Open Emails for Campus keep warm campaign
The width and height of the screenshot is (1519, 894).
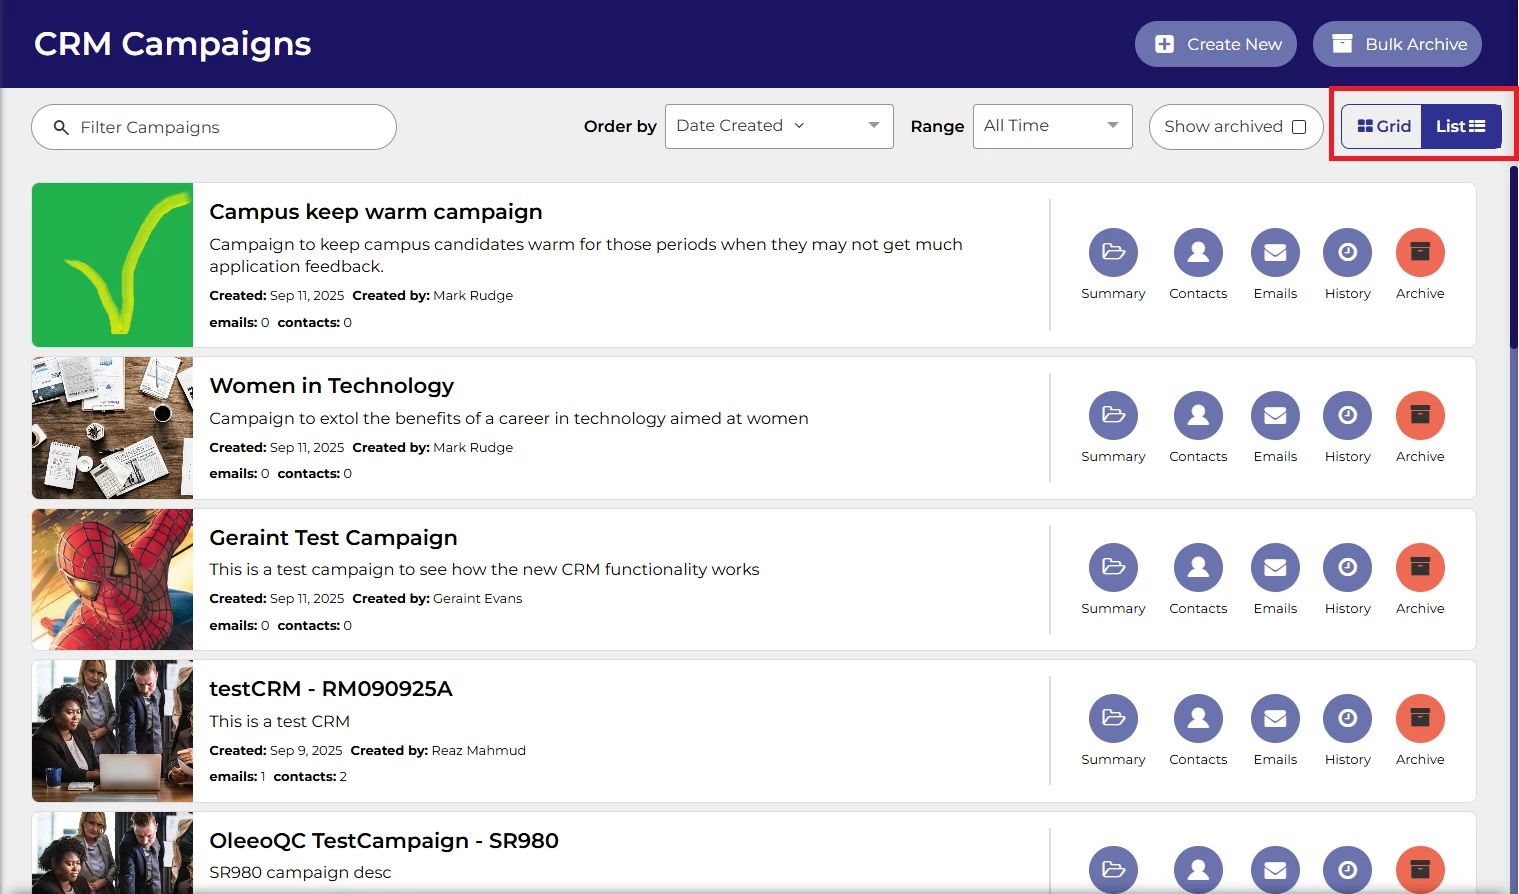pyautogui.click(x=1275, y=253)
